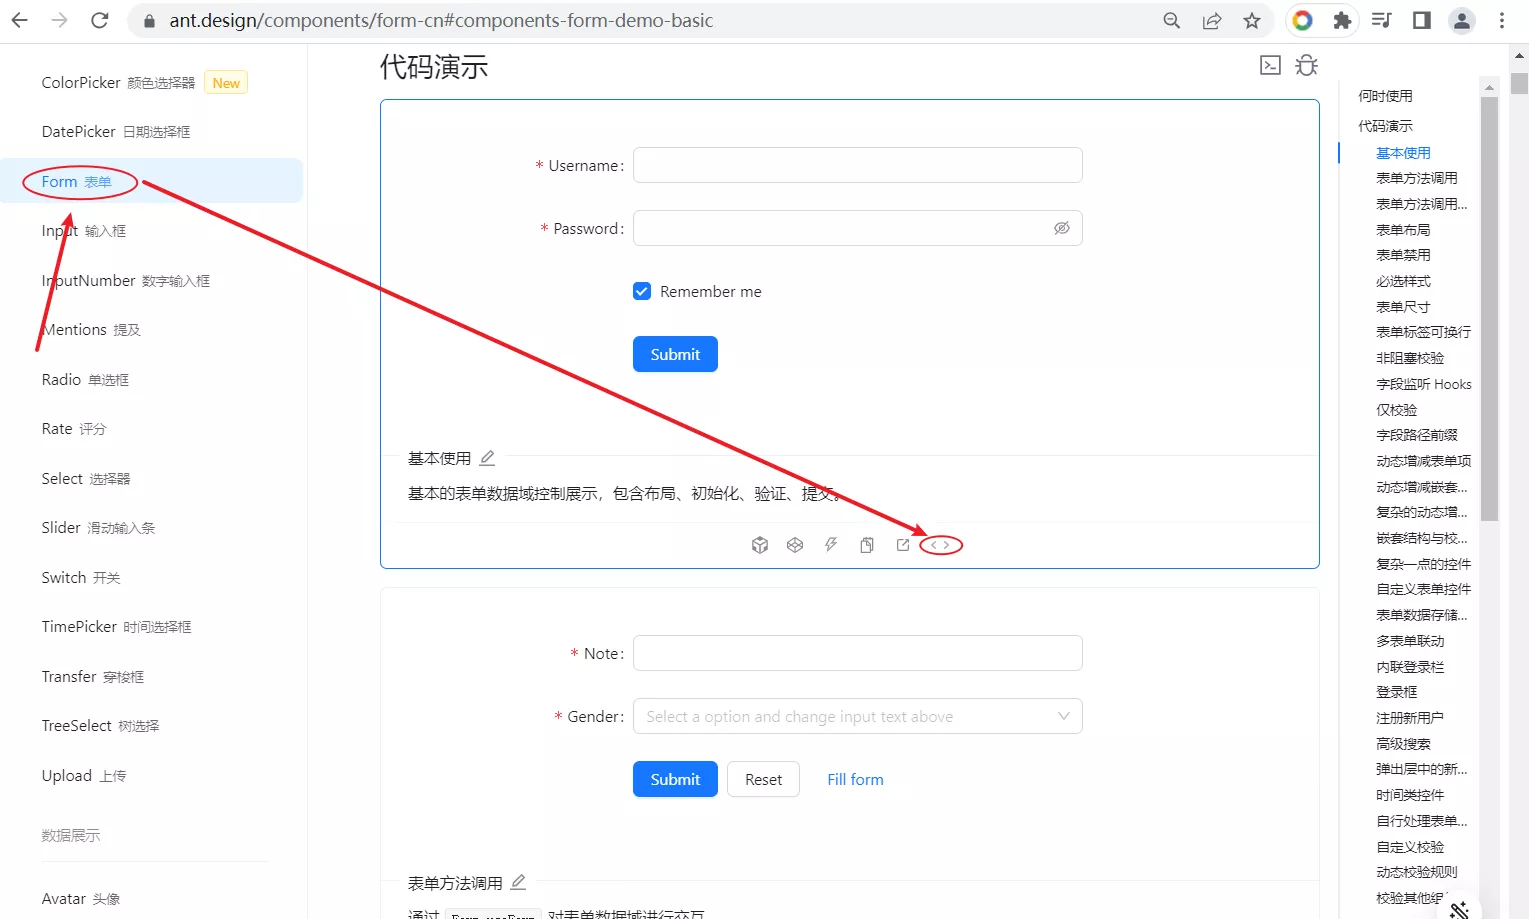Click the colorful circular extension icon
1529x919 pixels.
(1302, 20)
